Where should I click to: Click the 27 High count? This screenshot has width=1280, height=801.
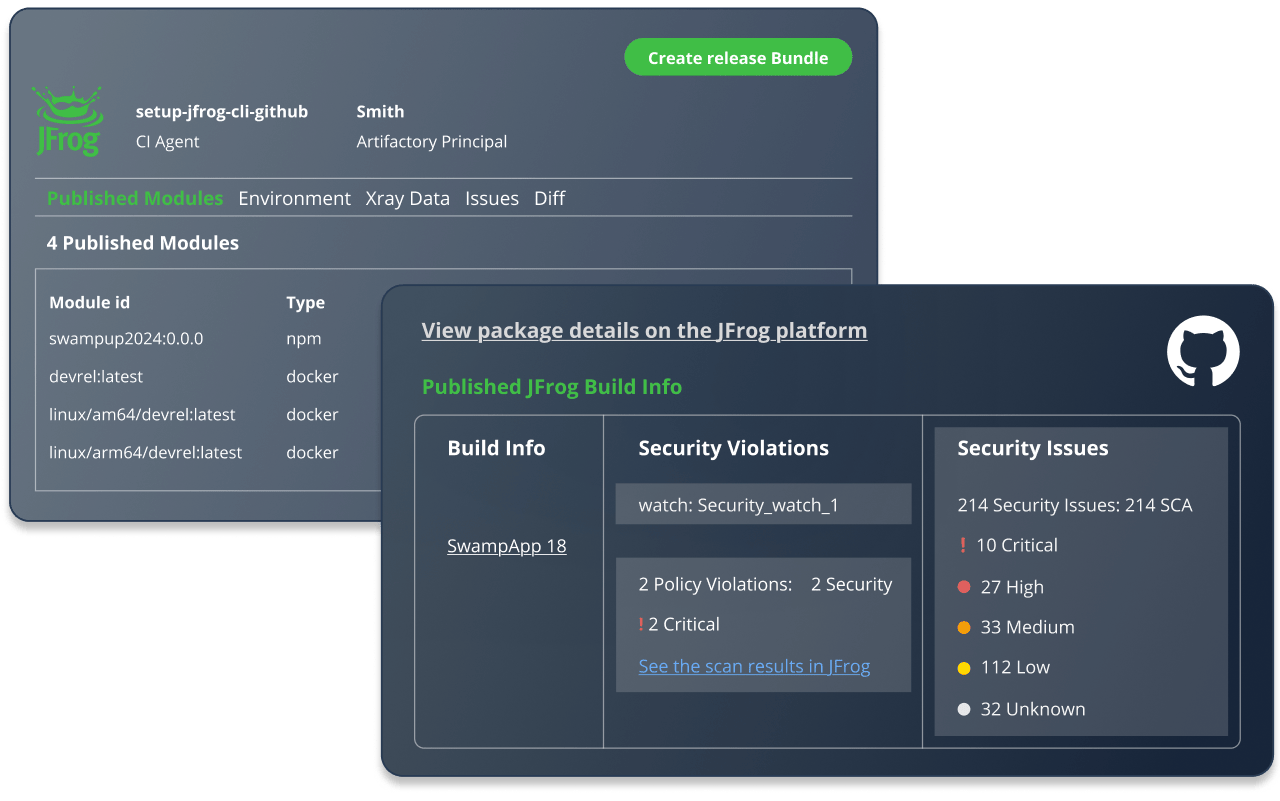[x=1012, y=587]
